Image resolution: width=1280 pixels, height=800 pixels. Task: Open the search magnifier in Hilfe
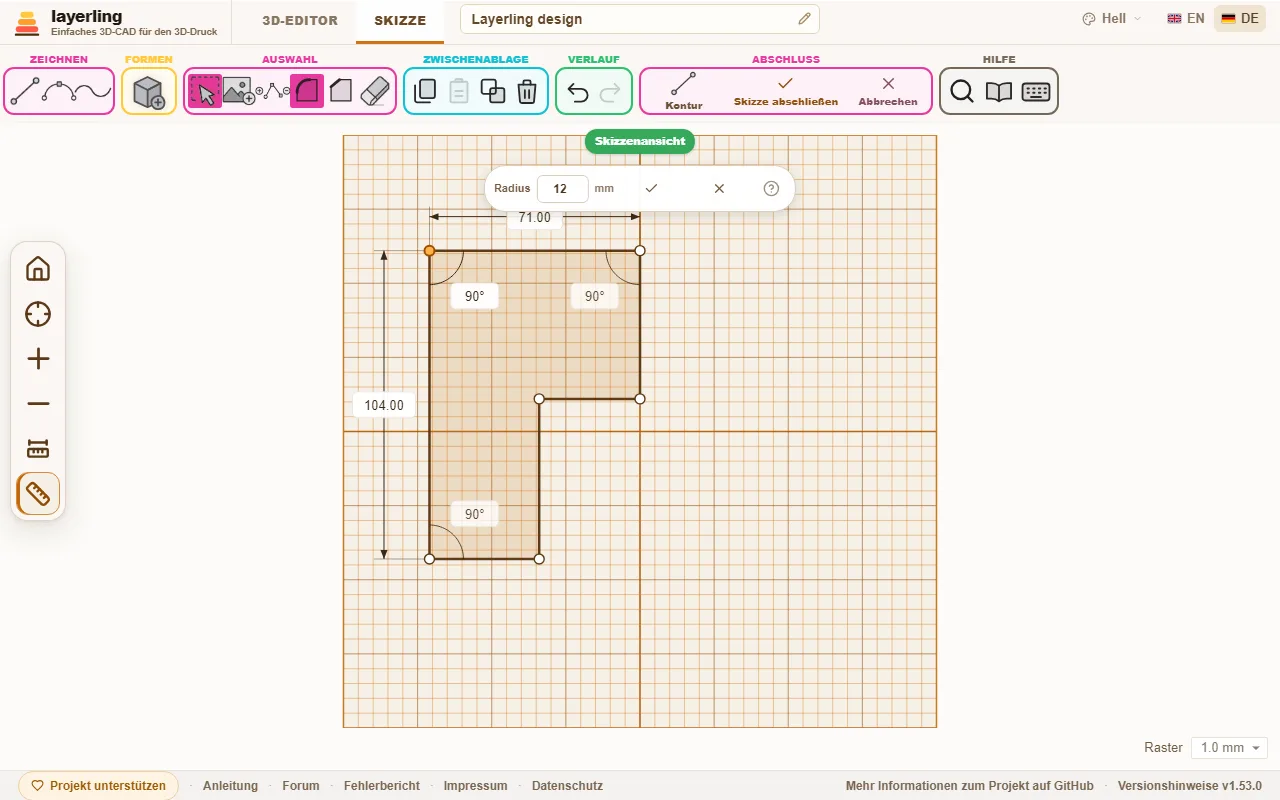point(962,92)
